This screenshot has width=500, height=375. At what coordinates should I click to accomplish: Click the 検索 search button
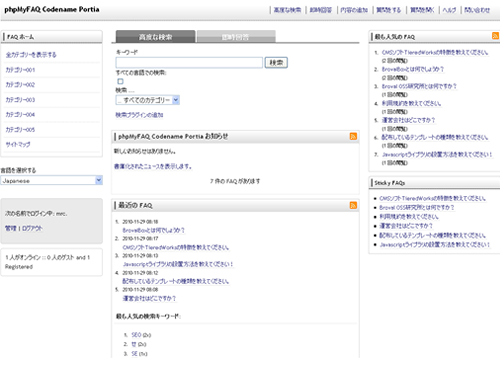coord(276,62)
